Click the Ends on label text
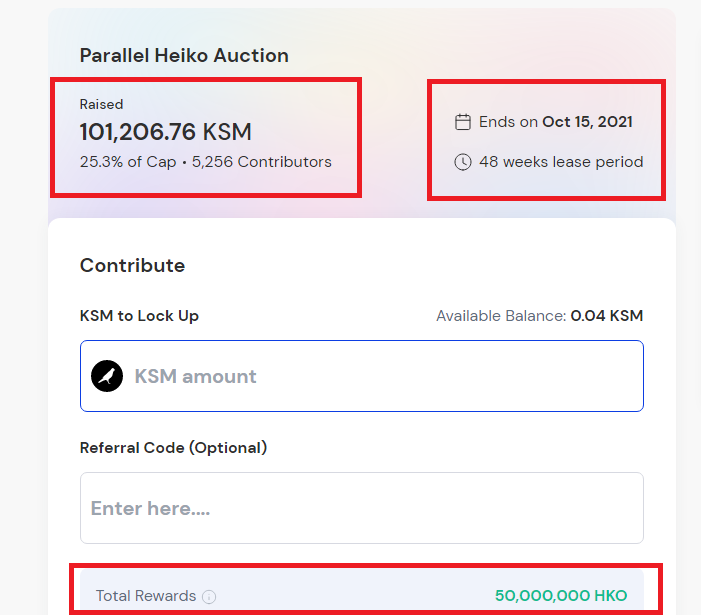The height and width of the screenshot is (615, 701). (508, 122)
